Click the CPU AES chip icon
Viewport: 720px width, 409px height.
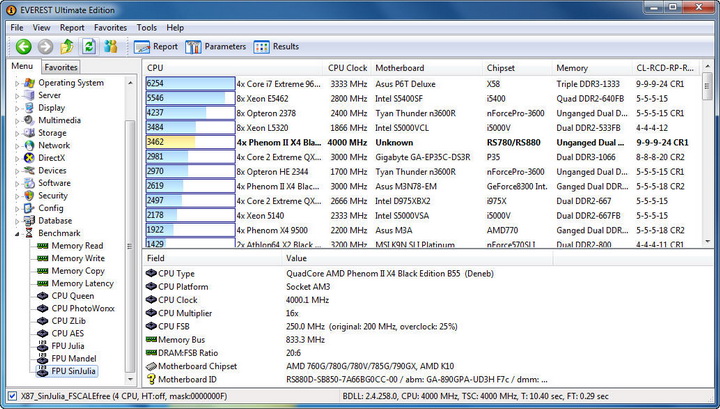(x=43, y=333)
